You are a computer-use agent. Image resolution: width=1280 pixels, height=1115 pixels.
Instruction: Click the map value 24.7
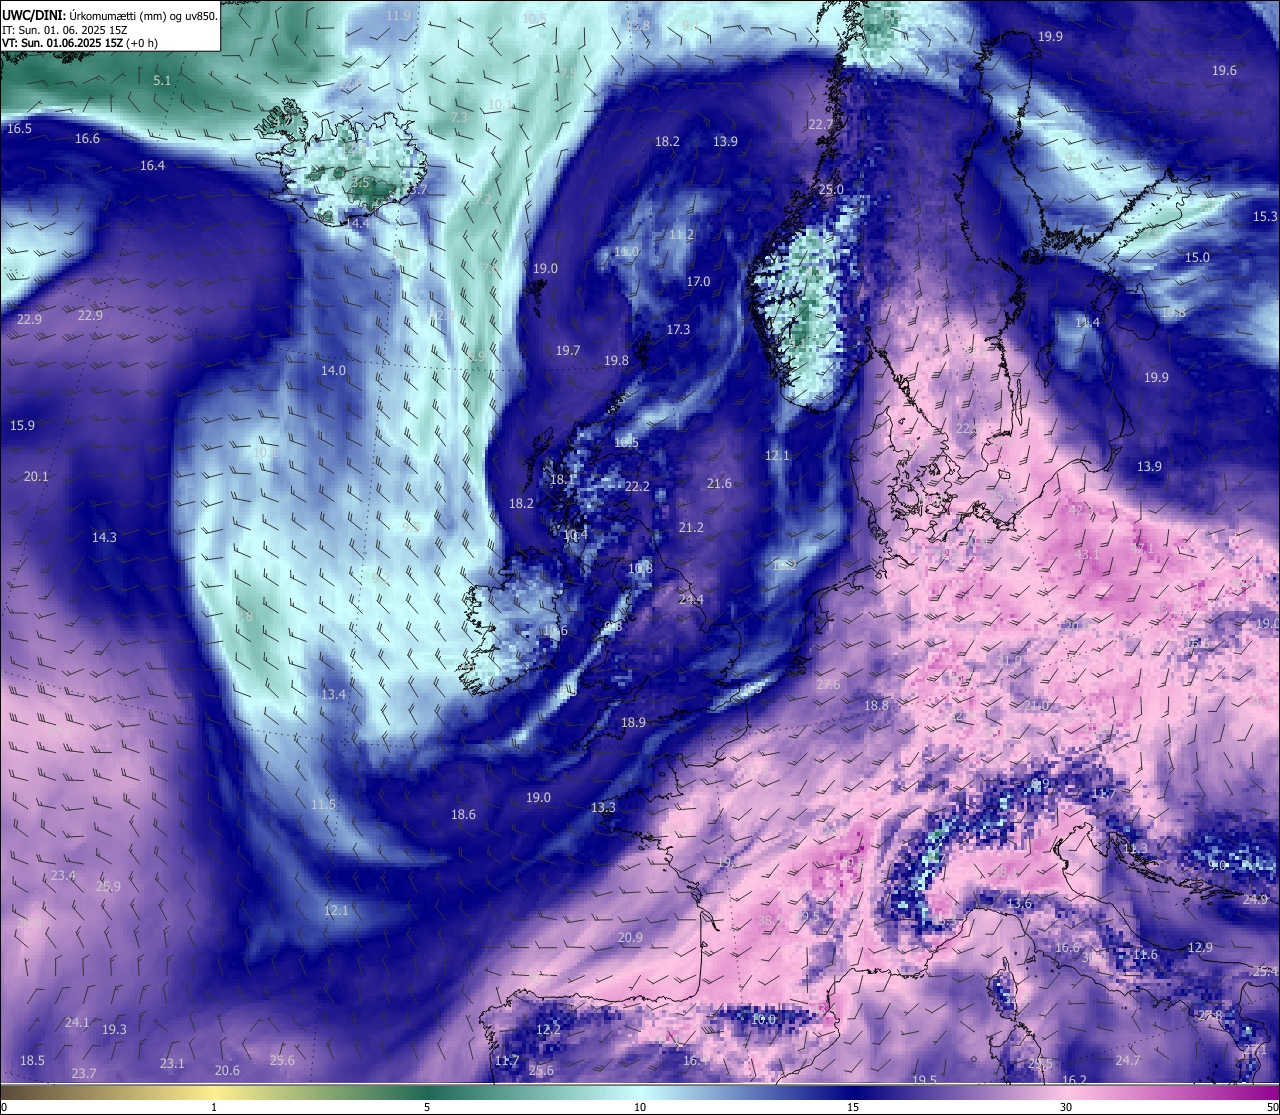pyautogui.click(x=1127, y=1060)
